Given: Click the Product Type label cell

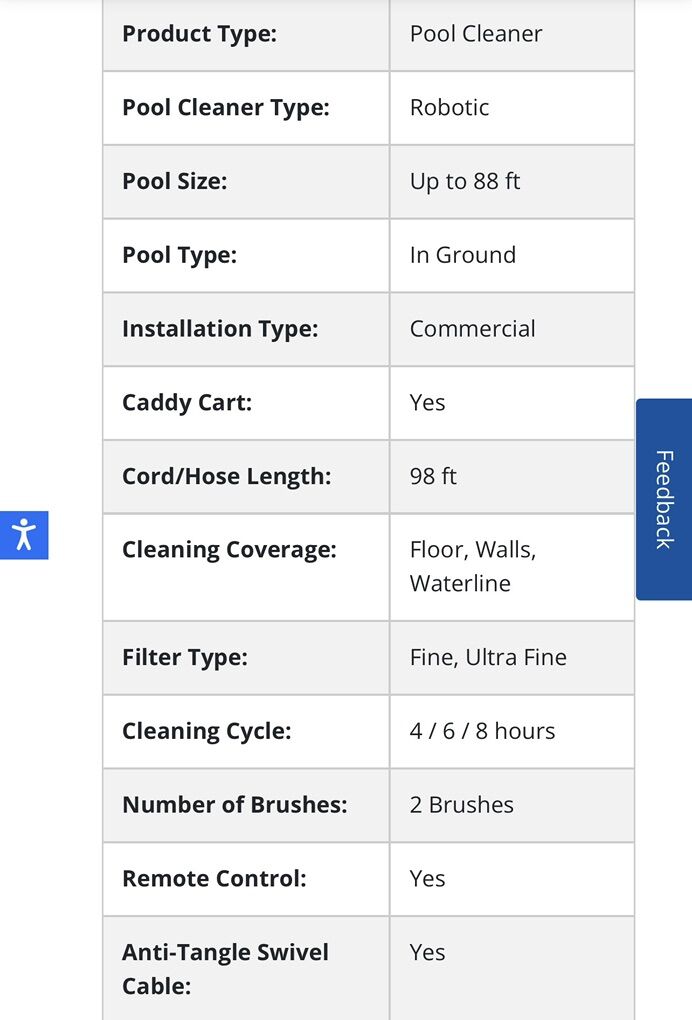Looking at the screenshot, I should click(199, 34).
